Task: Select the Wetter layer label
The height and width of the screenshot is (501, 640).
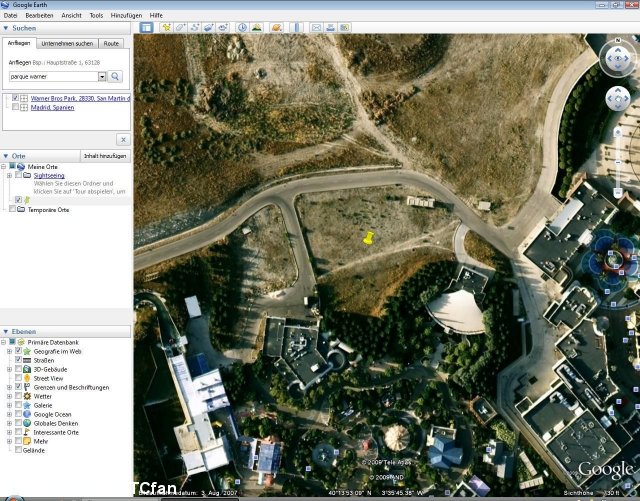Action: pyautogui.click(x=42, y=396)
